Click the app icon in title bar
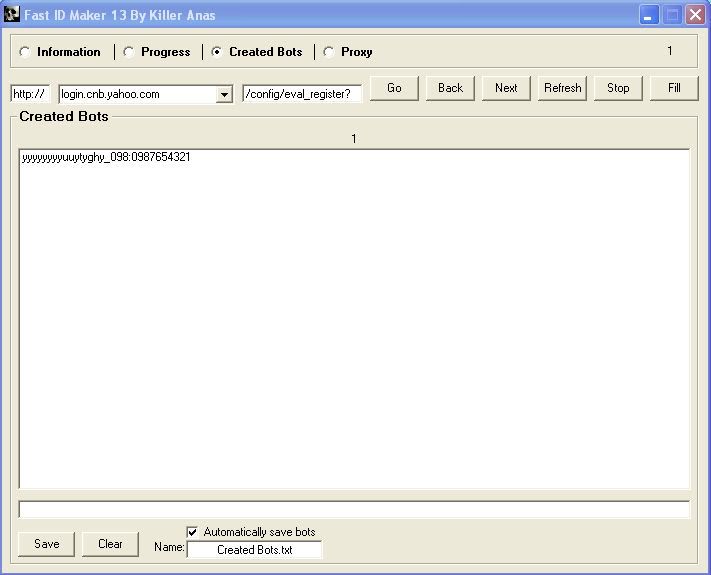711x575 pixels. (12, 15)
